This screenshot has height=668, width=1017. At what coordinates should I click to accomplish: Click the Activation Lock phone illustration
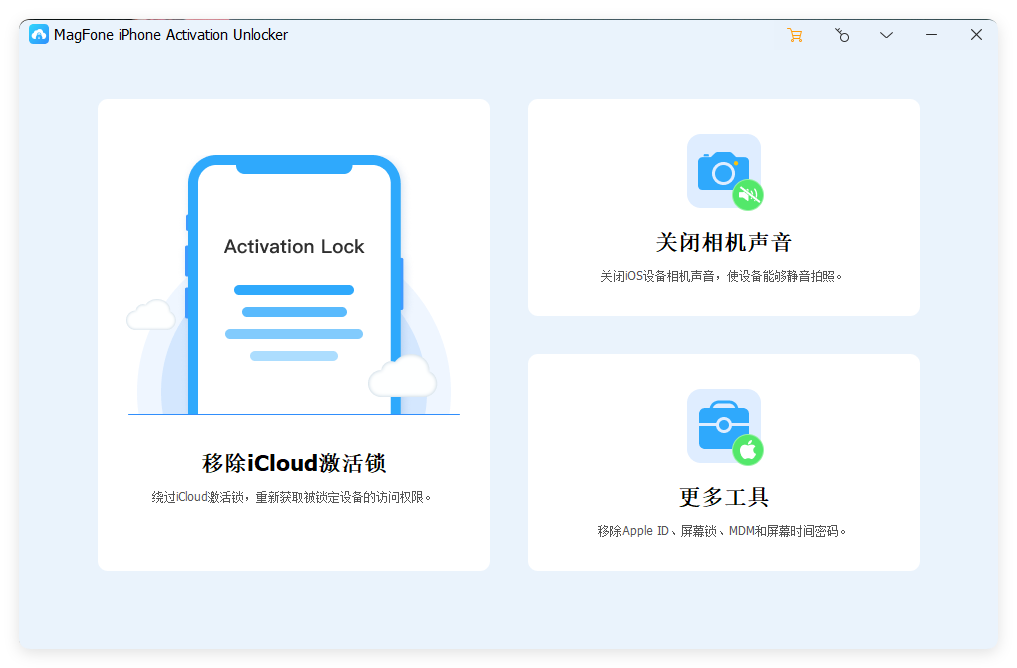click(294, 285)
